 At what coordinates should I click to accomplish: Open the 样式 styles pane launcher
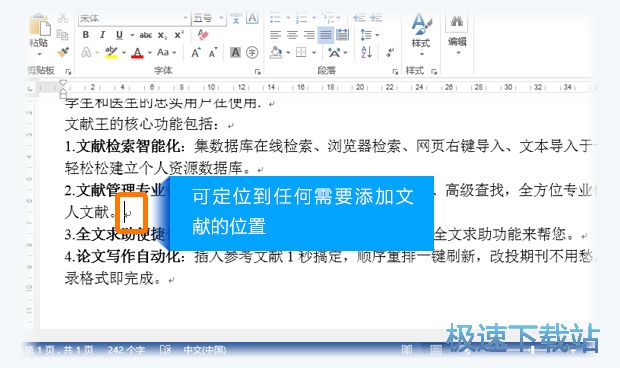point(434,72)
